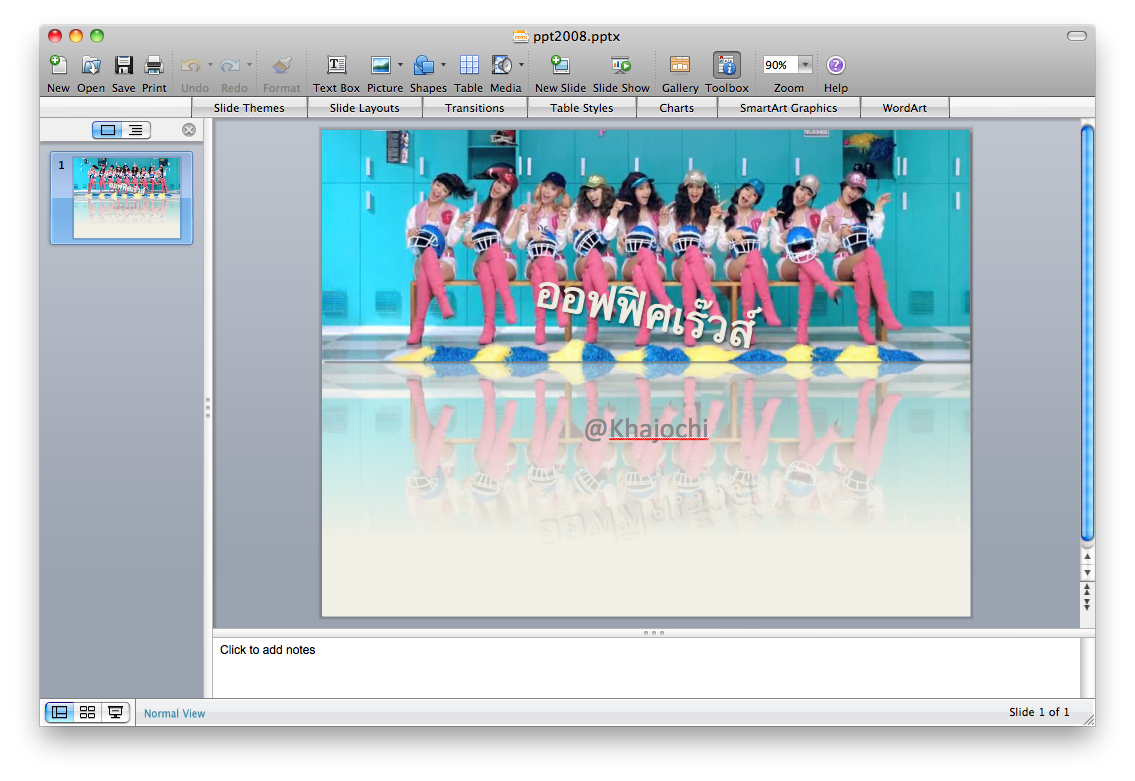Select the Thai WordArt text on slide

pyautogui.click(x=648, y=313)
